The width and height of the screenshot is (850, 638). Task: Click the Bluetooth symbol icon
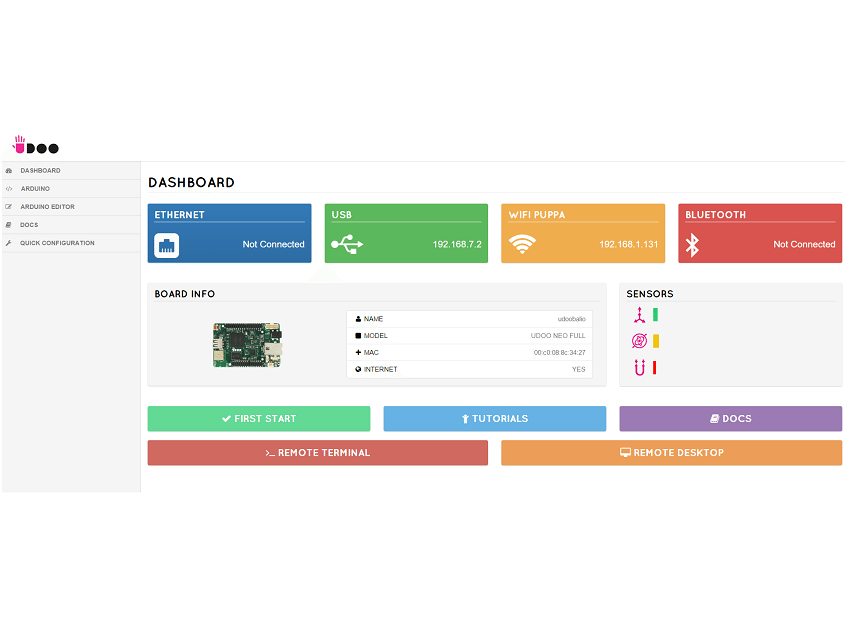(692, 245)
